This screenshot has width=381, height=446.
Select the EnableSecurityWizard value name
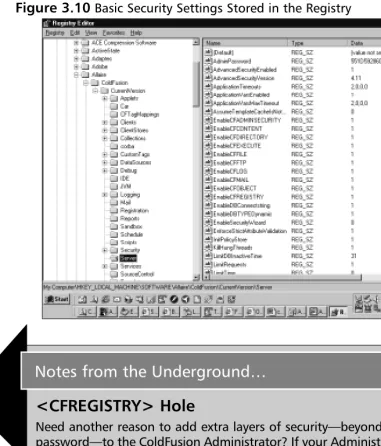point(239,222)
